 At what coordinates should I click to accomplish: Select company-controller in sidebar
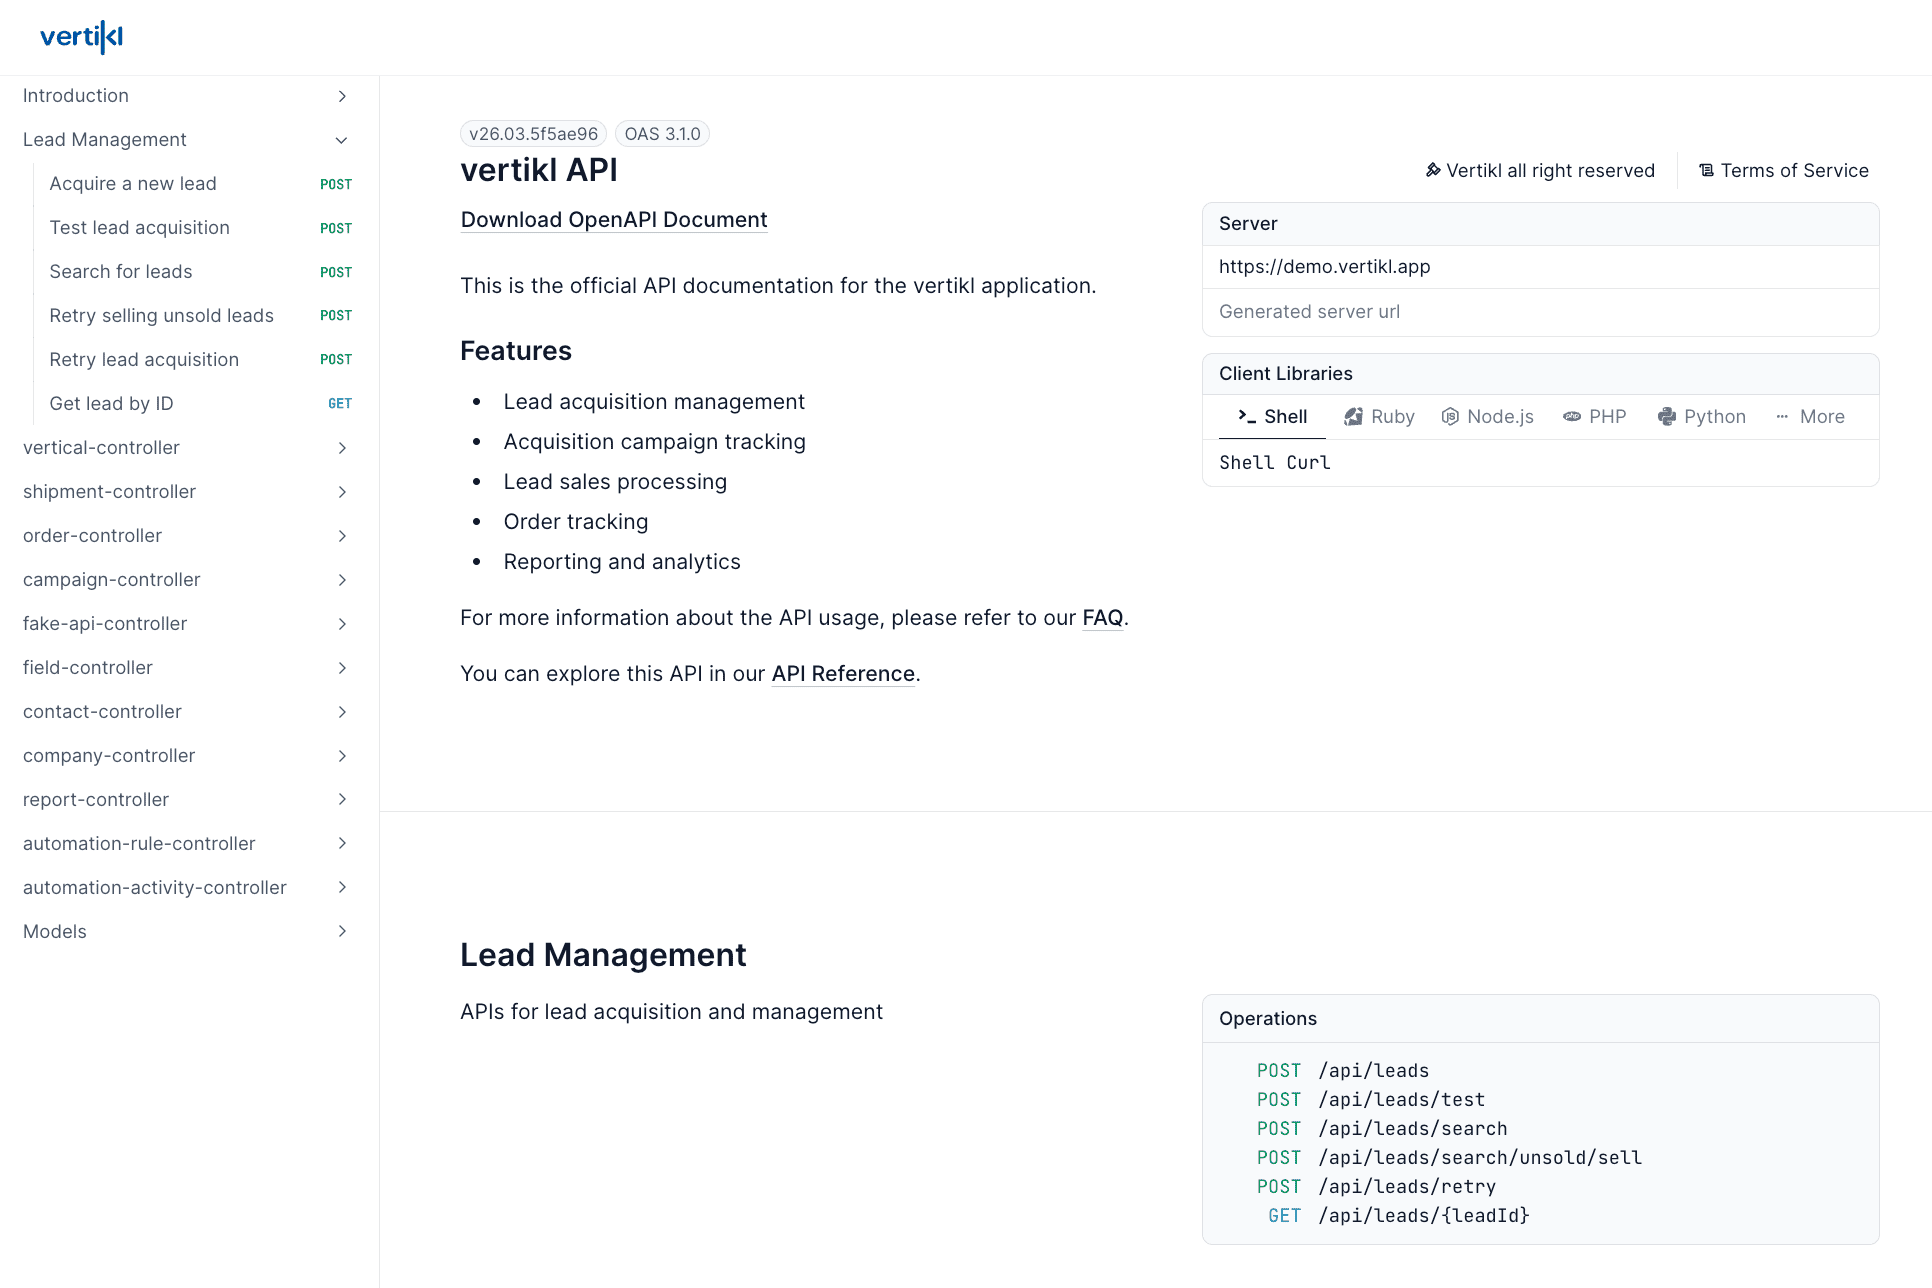click(188, 756)
